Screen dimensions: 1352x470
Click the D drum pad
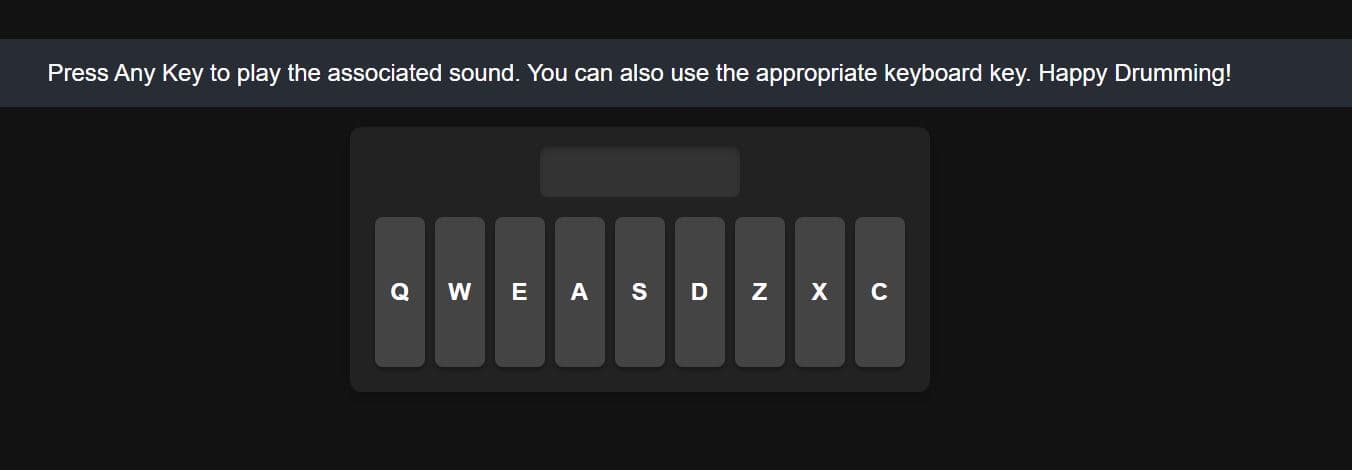(x=700, y=292)
